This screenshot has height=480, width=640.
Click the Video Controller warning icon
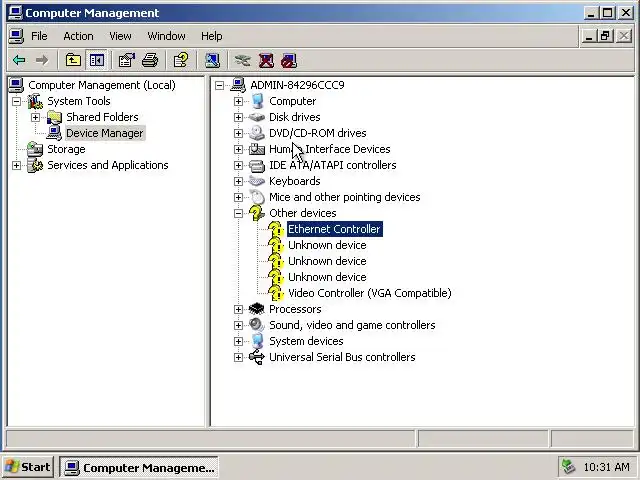pos(276,293)
